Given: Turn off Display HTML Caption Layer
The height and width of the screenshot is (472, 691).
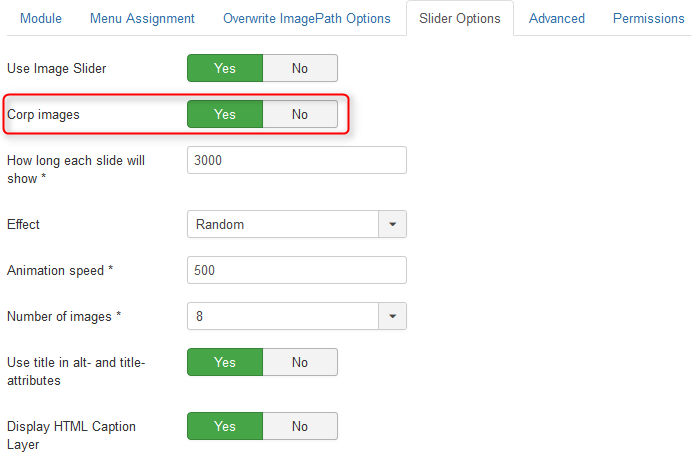Looking at the screenshot, I should (300, 426).
